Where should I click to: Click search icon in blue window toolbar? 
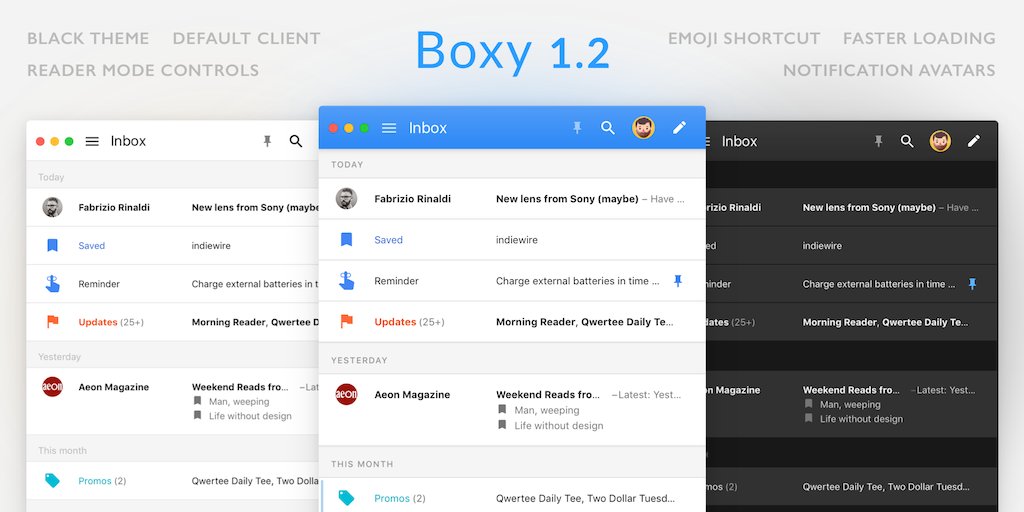608,128
